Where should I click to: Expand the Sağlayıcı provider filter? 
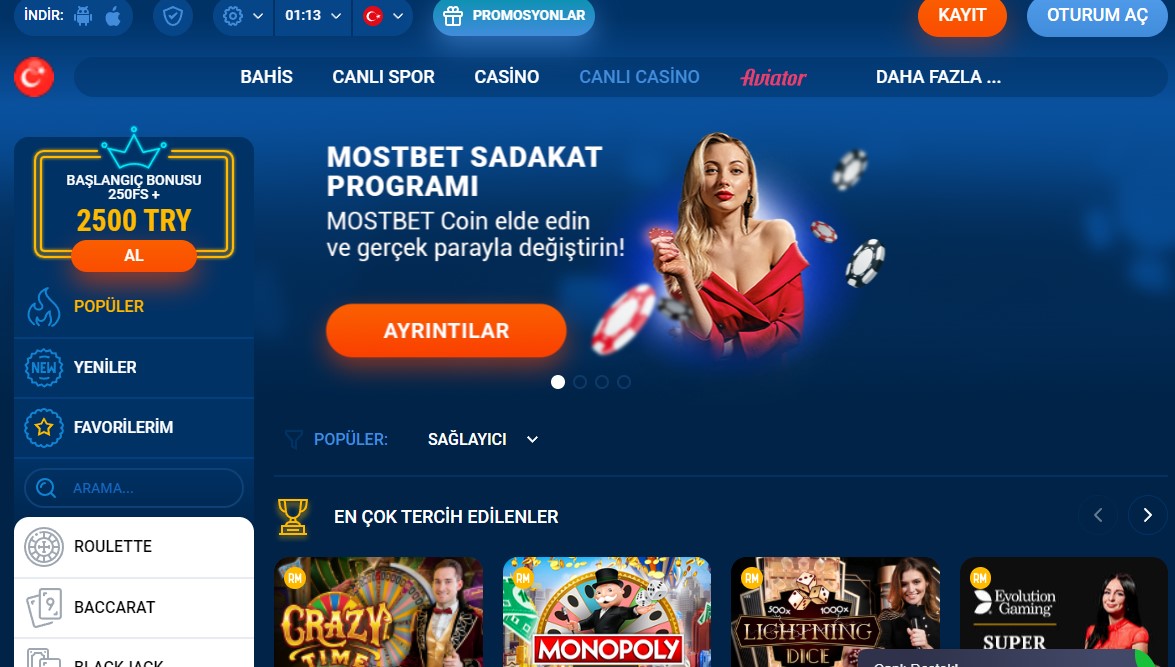[483, 439]
